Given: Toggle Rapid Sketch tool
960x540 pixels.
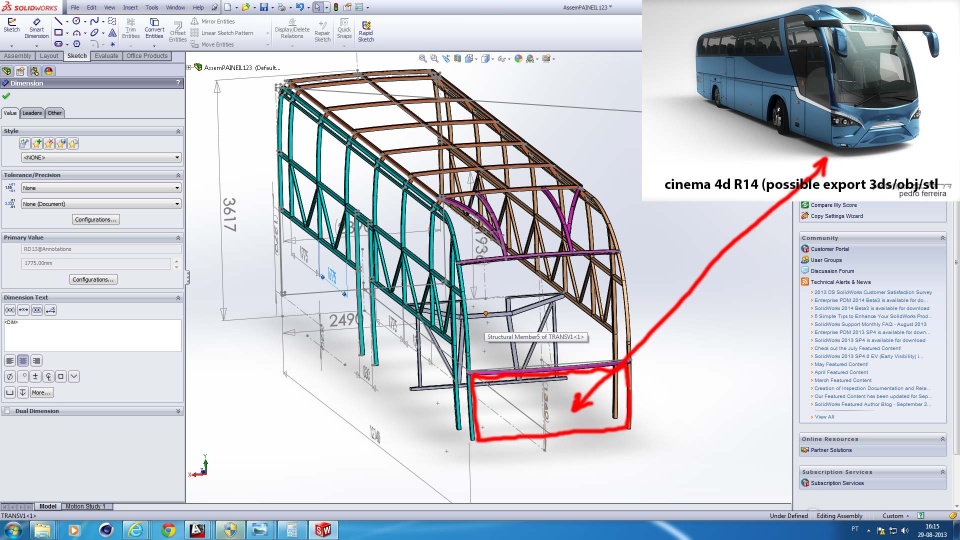Looking at the screenshot, I should tap(366, 31).
